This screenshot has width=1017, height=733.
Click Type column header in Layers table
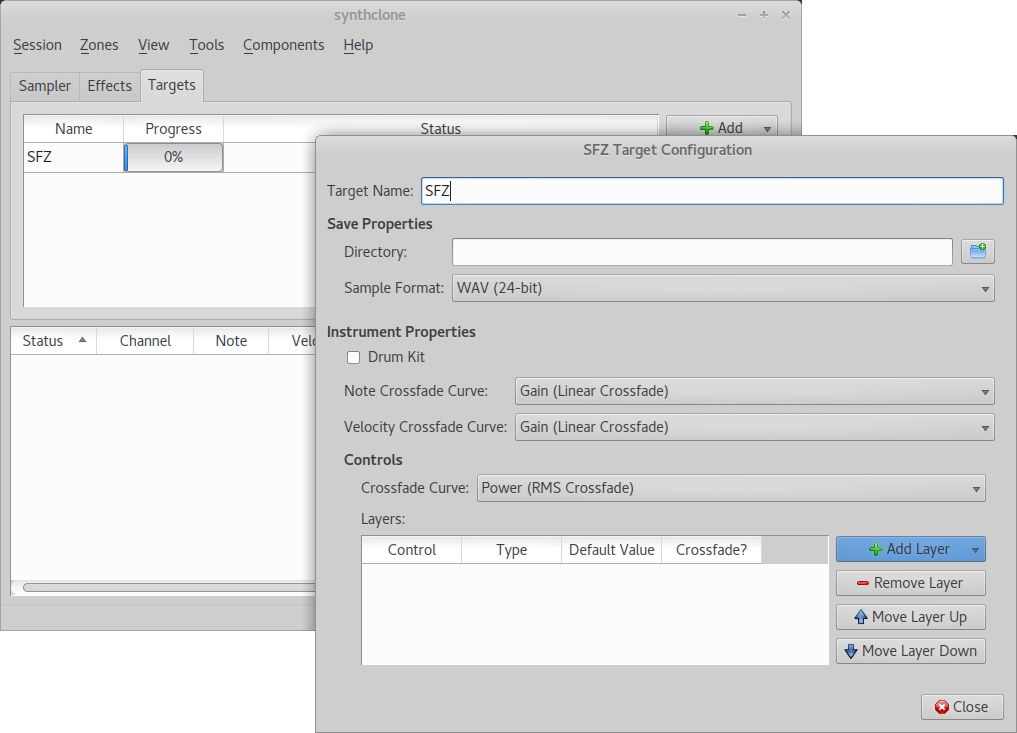click(512, 550)
